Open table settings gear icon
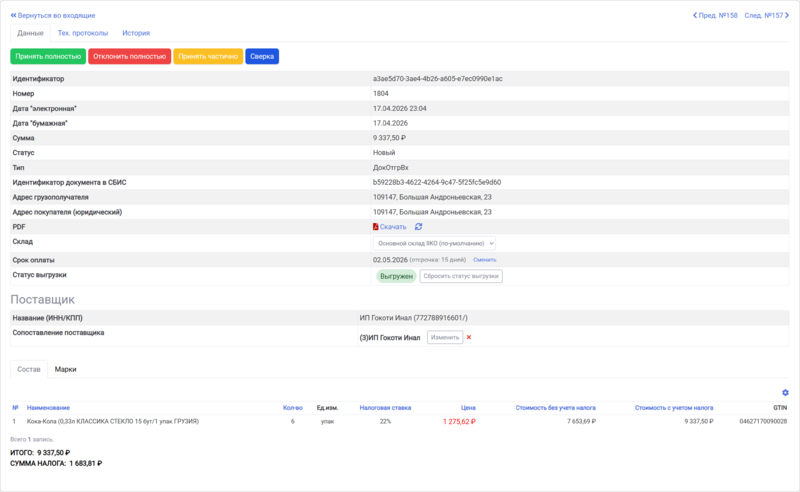 [x=785, y=392]
